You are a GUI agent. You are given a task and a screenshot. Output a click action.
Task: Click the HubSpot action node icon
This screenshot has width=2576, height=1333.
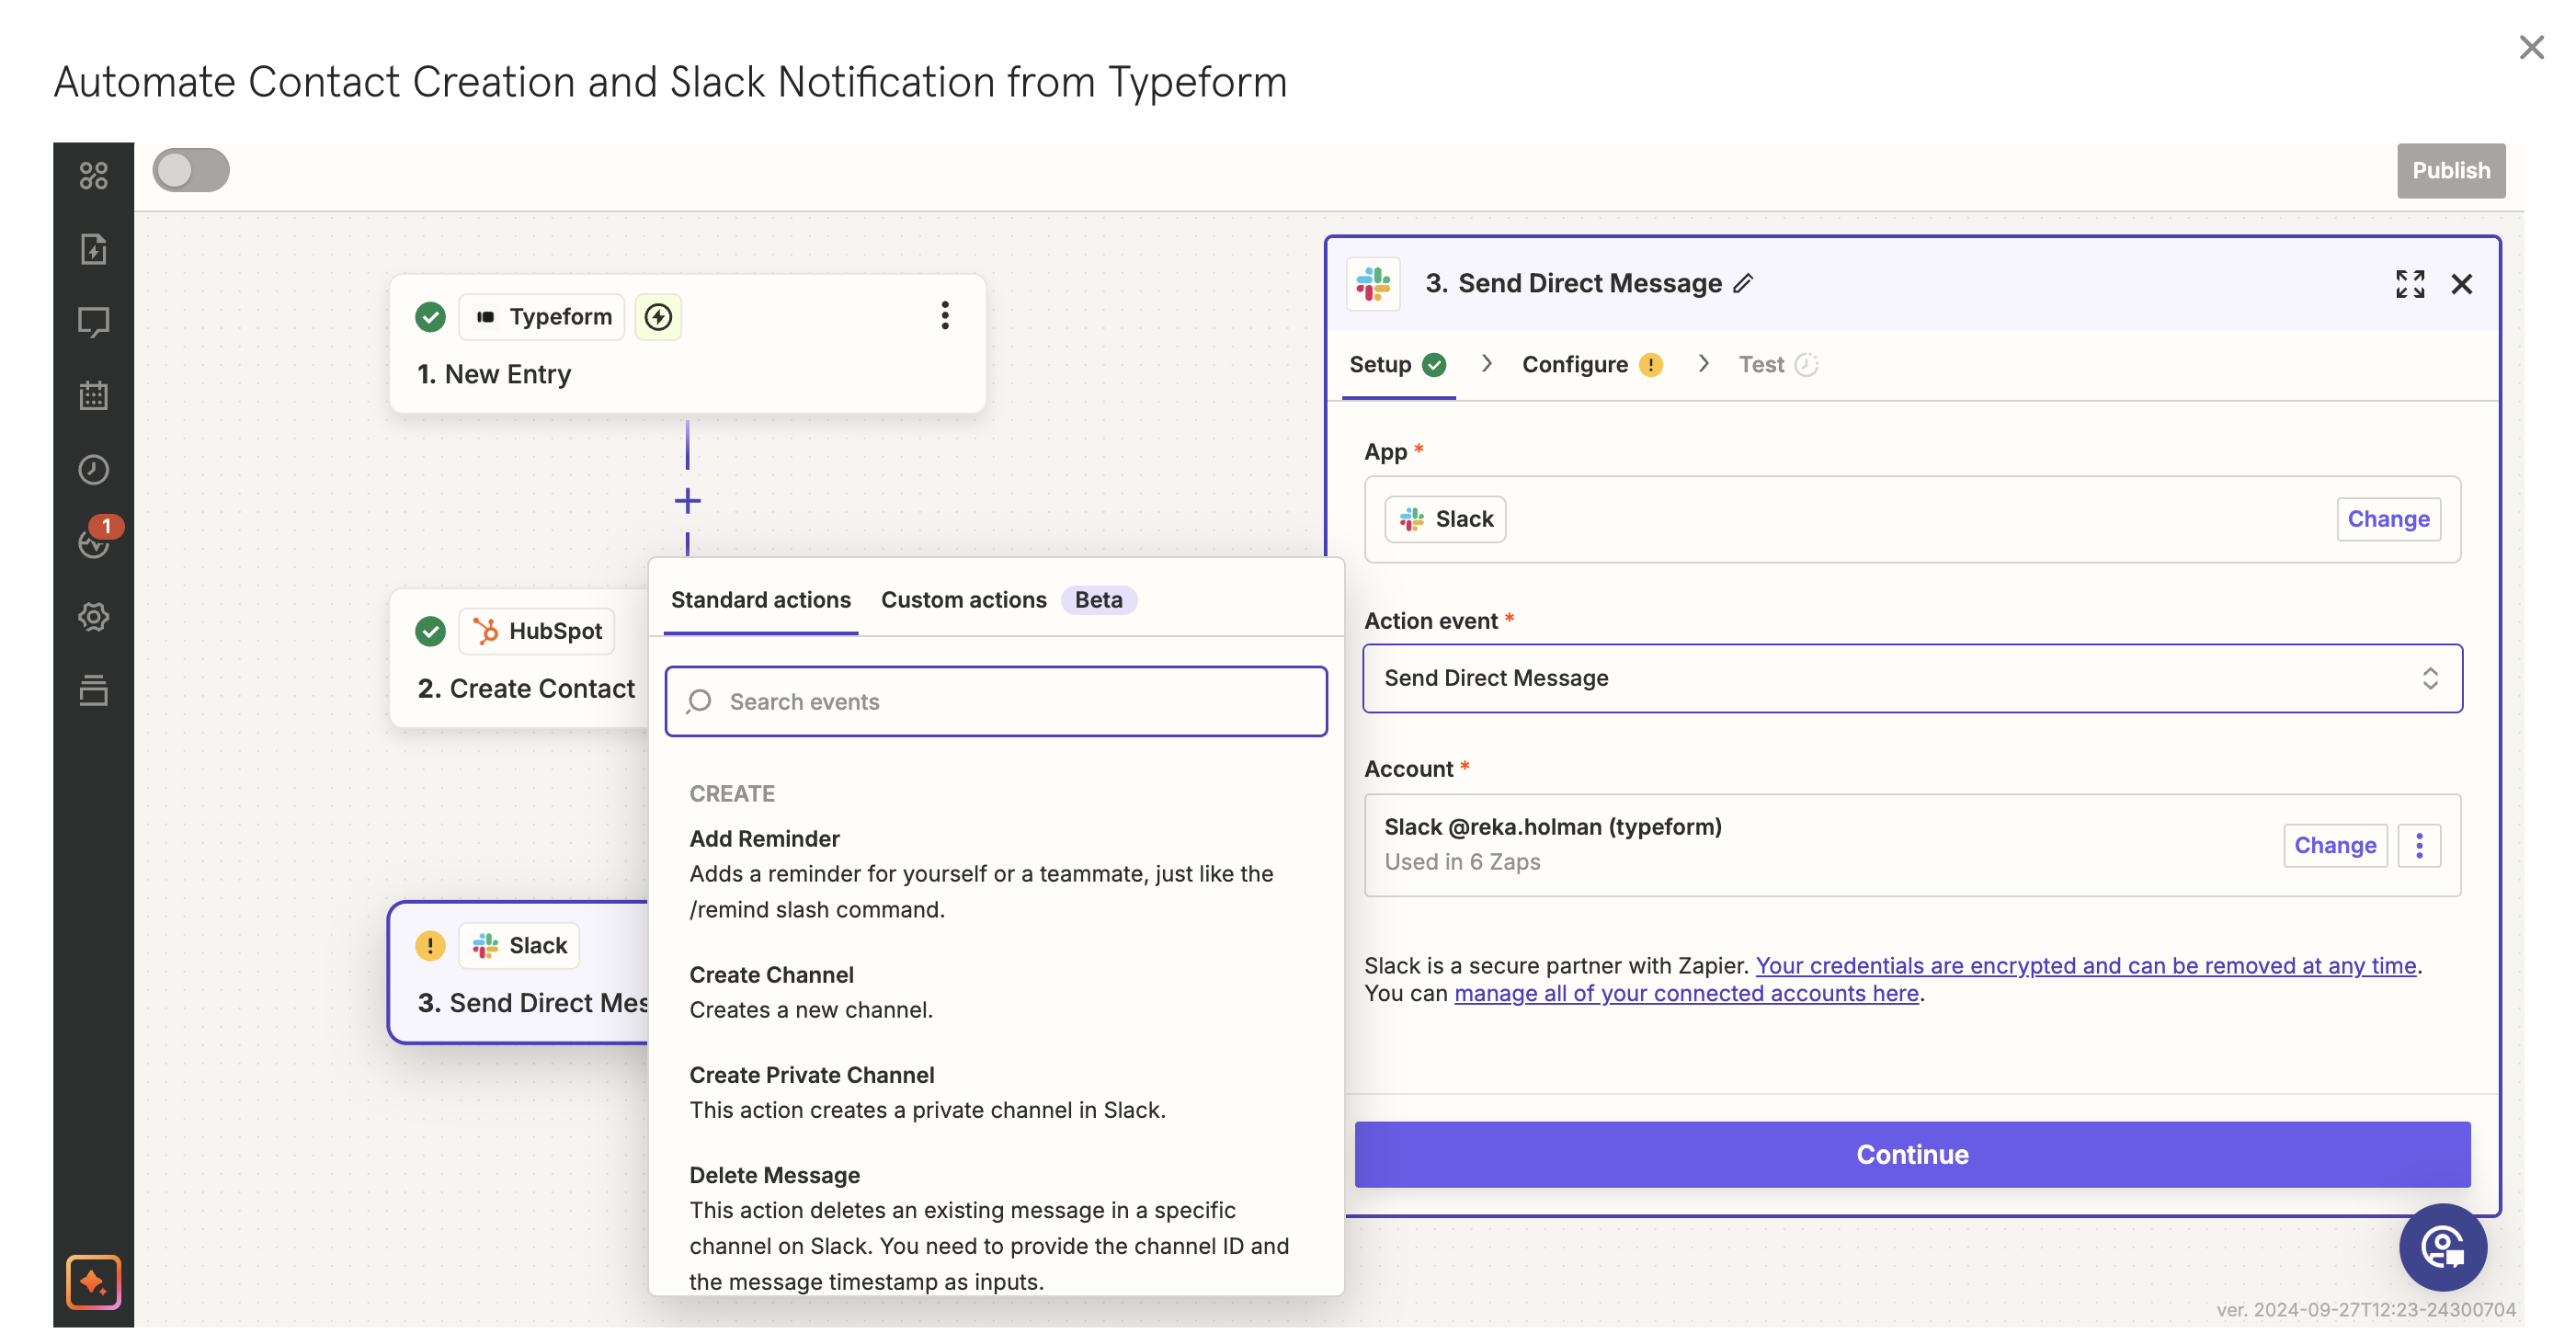486,631
